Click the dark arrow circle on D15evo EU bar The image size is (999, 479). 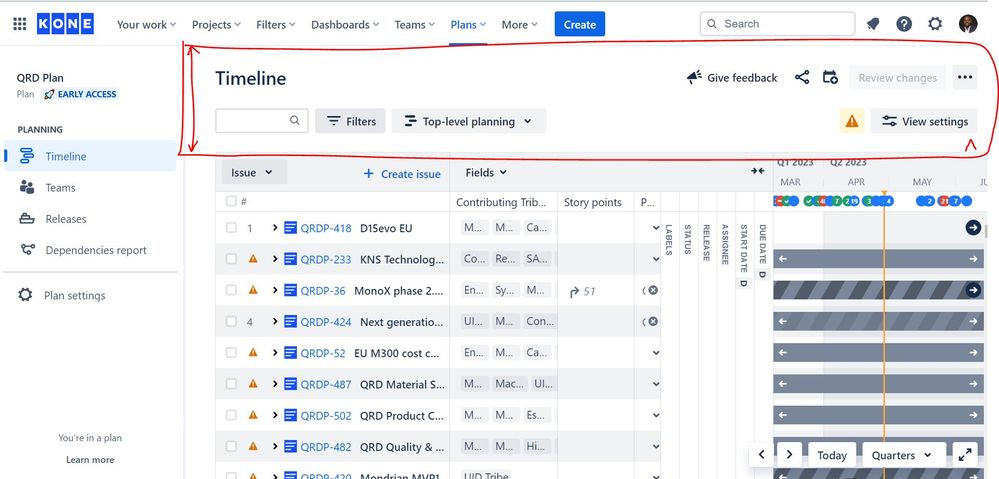click(x=973, y=227)
